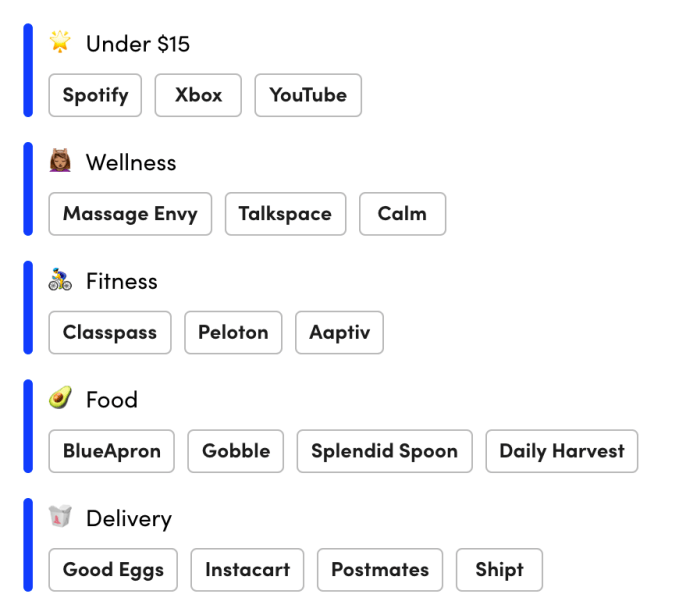The width and height of the screenshot is (679, 612).
Task: Click the avocado emoji next to Food
Action: [x=60, y=399]
